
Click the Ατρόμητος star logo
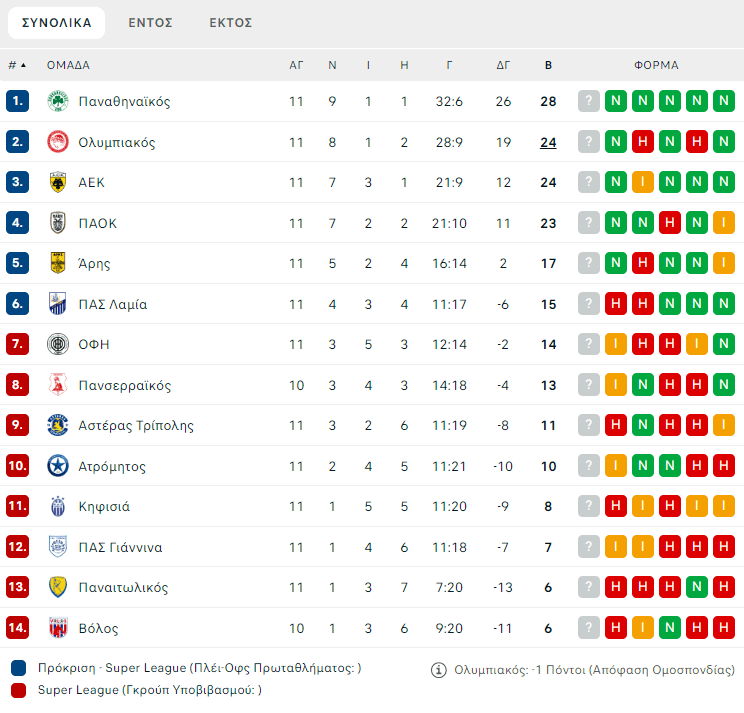click(x=58, y=466)
